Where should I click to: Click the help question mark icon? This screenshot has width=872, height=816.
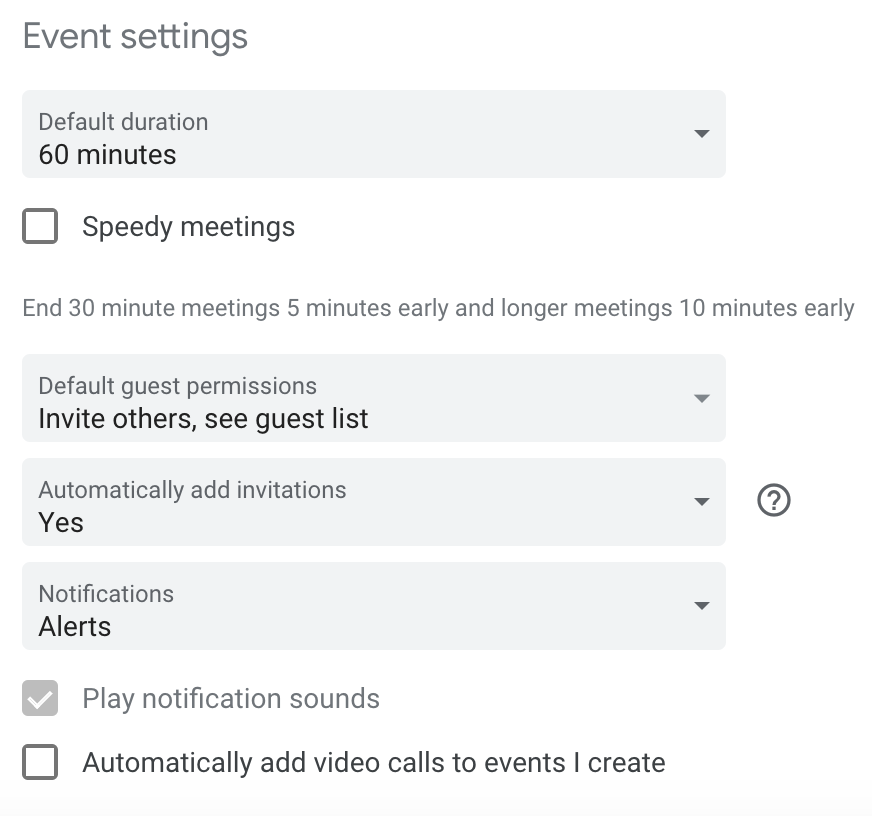click(773, 500)
